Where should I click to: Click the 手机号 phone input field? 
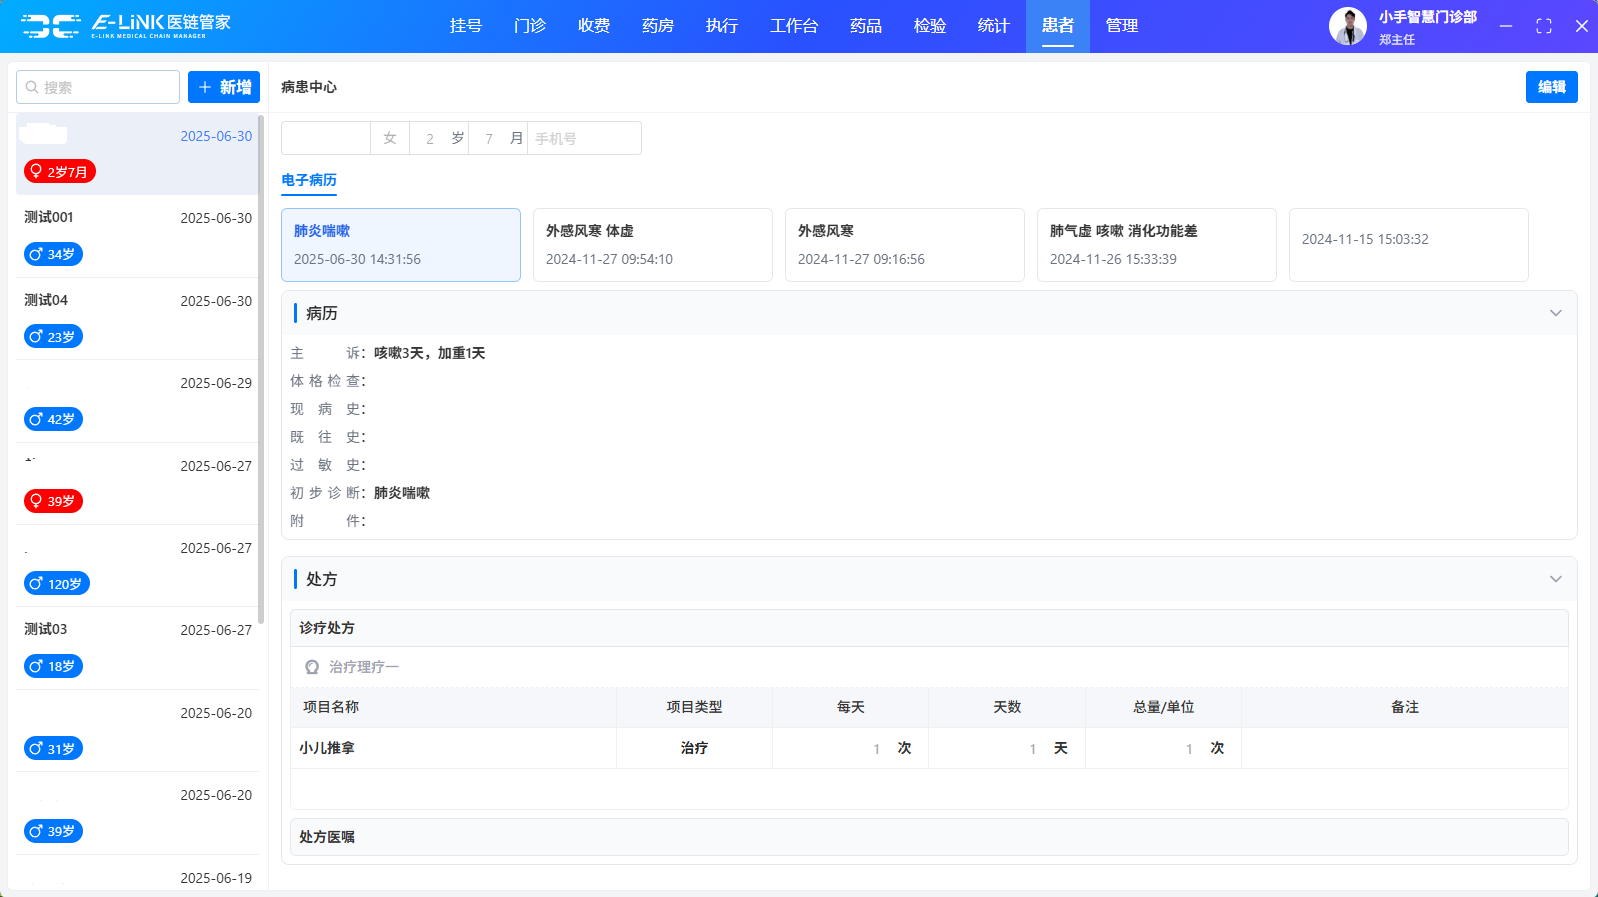pos(584,138)
